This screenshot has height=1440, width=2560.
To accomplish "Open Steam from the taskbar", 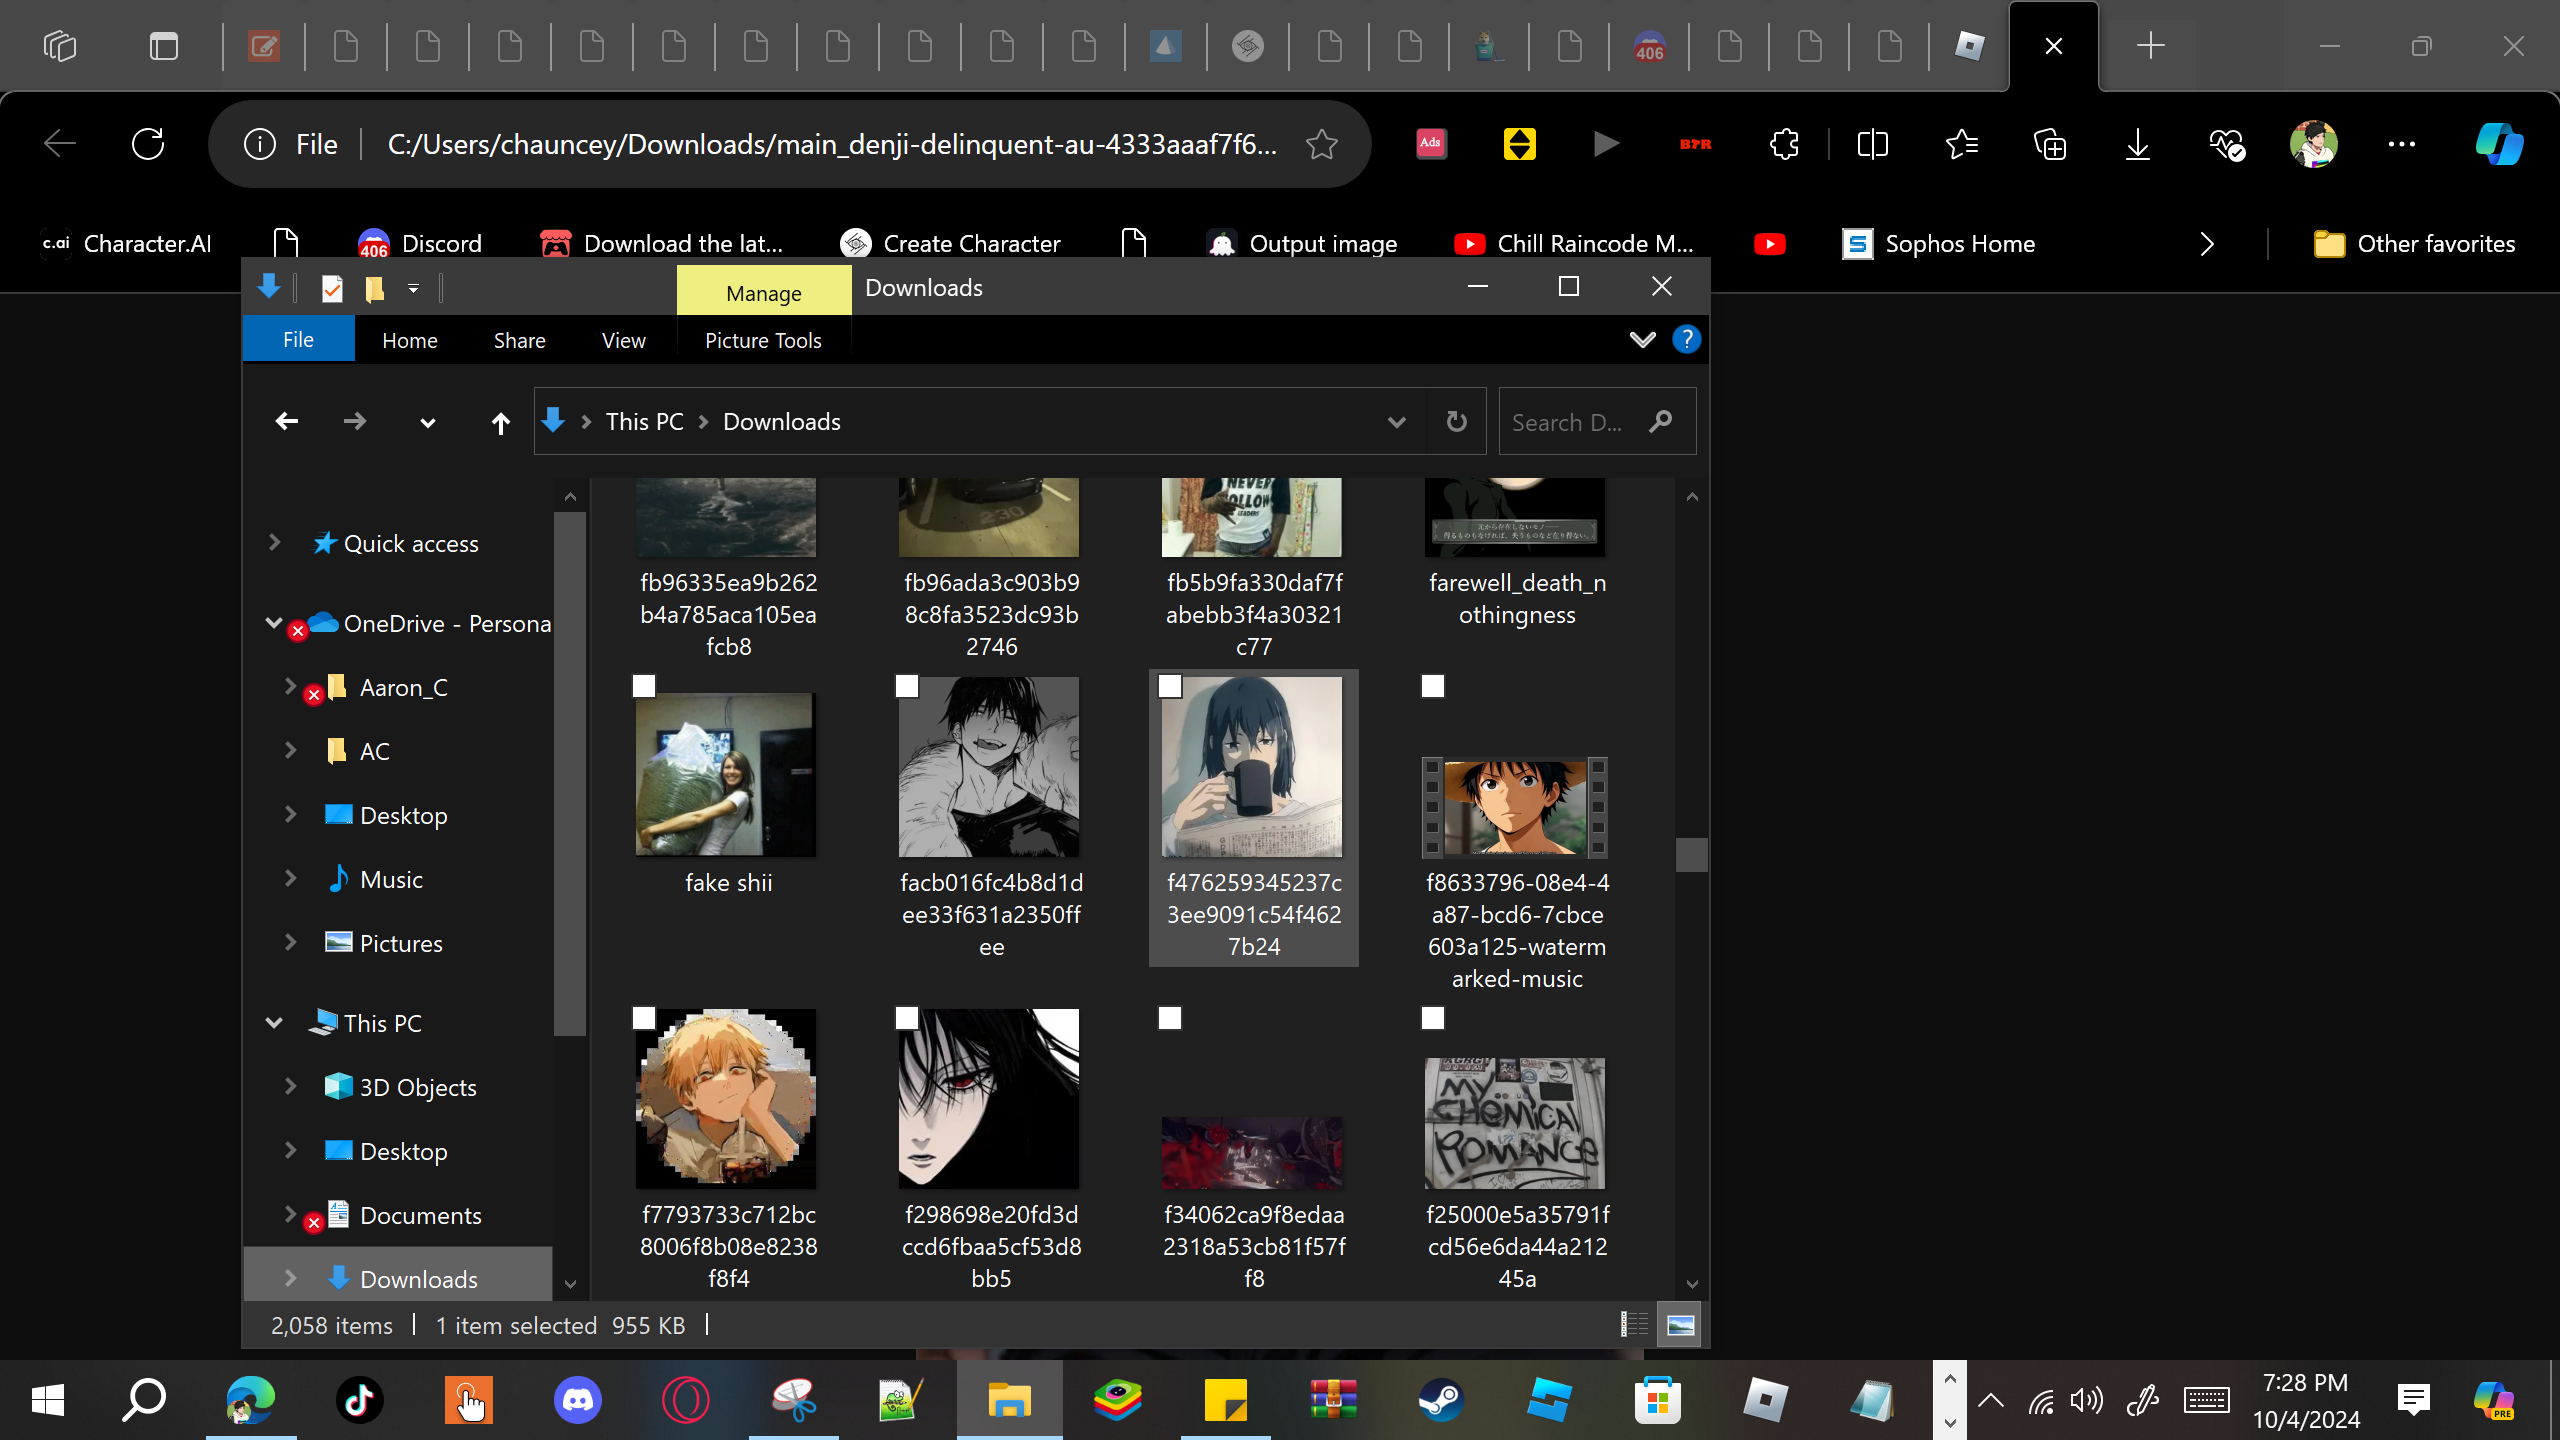I will (1442, 1400).
